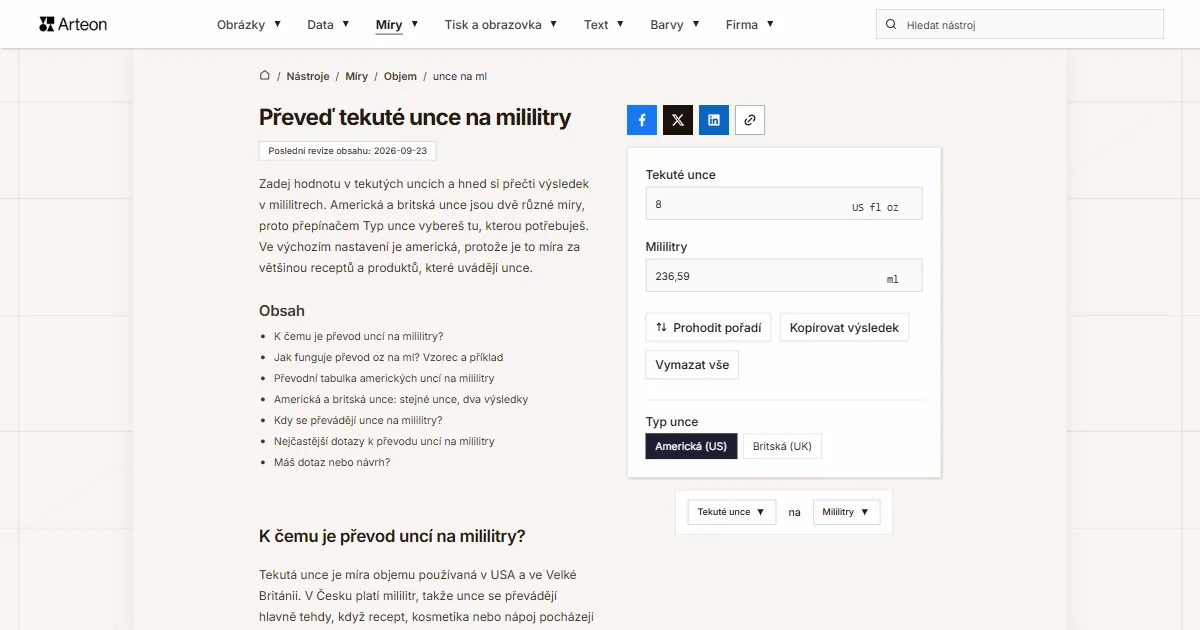This screenshot has width=1200, height=630.
Task: Click the search magnifier icon
Action: point(891,24)
